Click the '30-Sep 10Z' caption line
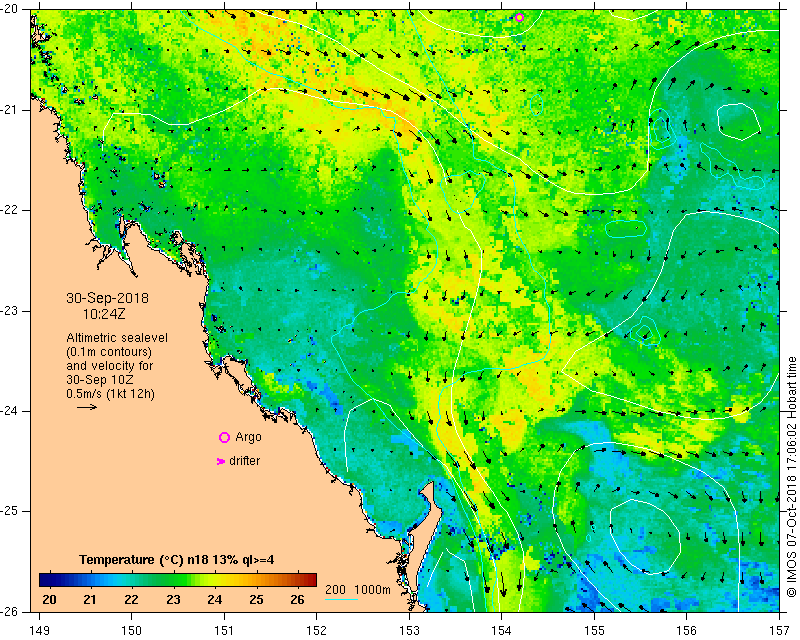 pos(98,380)
